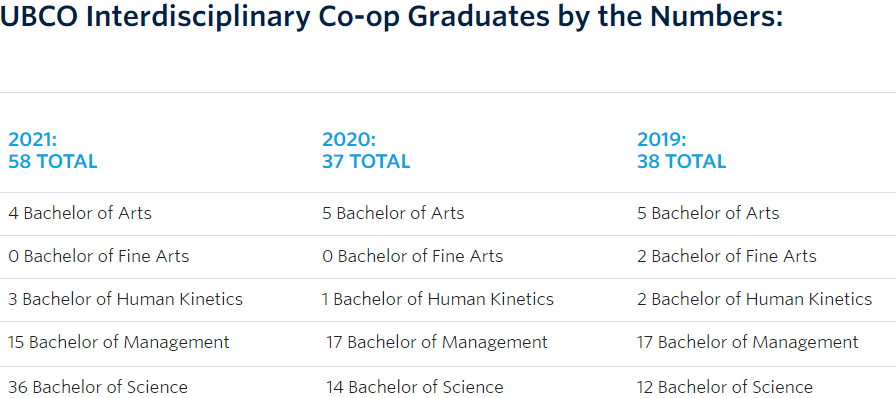Click 14 Bachelor of Science entry

tap(414, 387)
